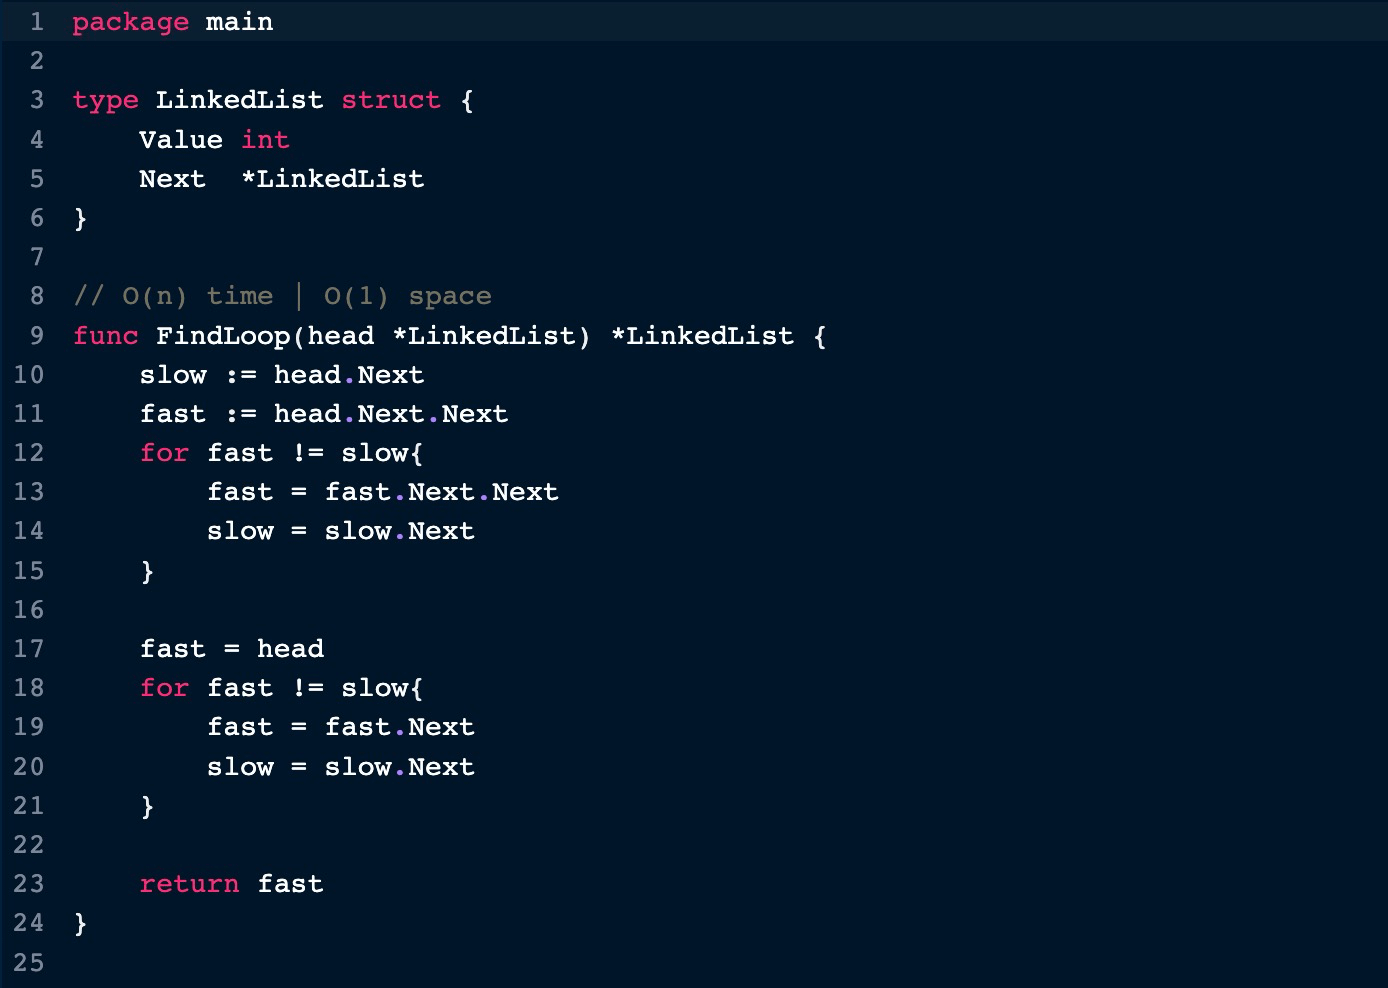Click '*LinkedList' type on line 5
Viewport: 1388px width, 988px height.
pos(332,179)
